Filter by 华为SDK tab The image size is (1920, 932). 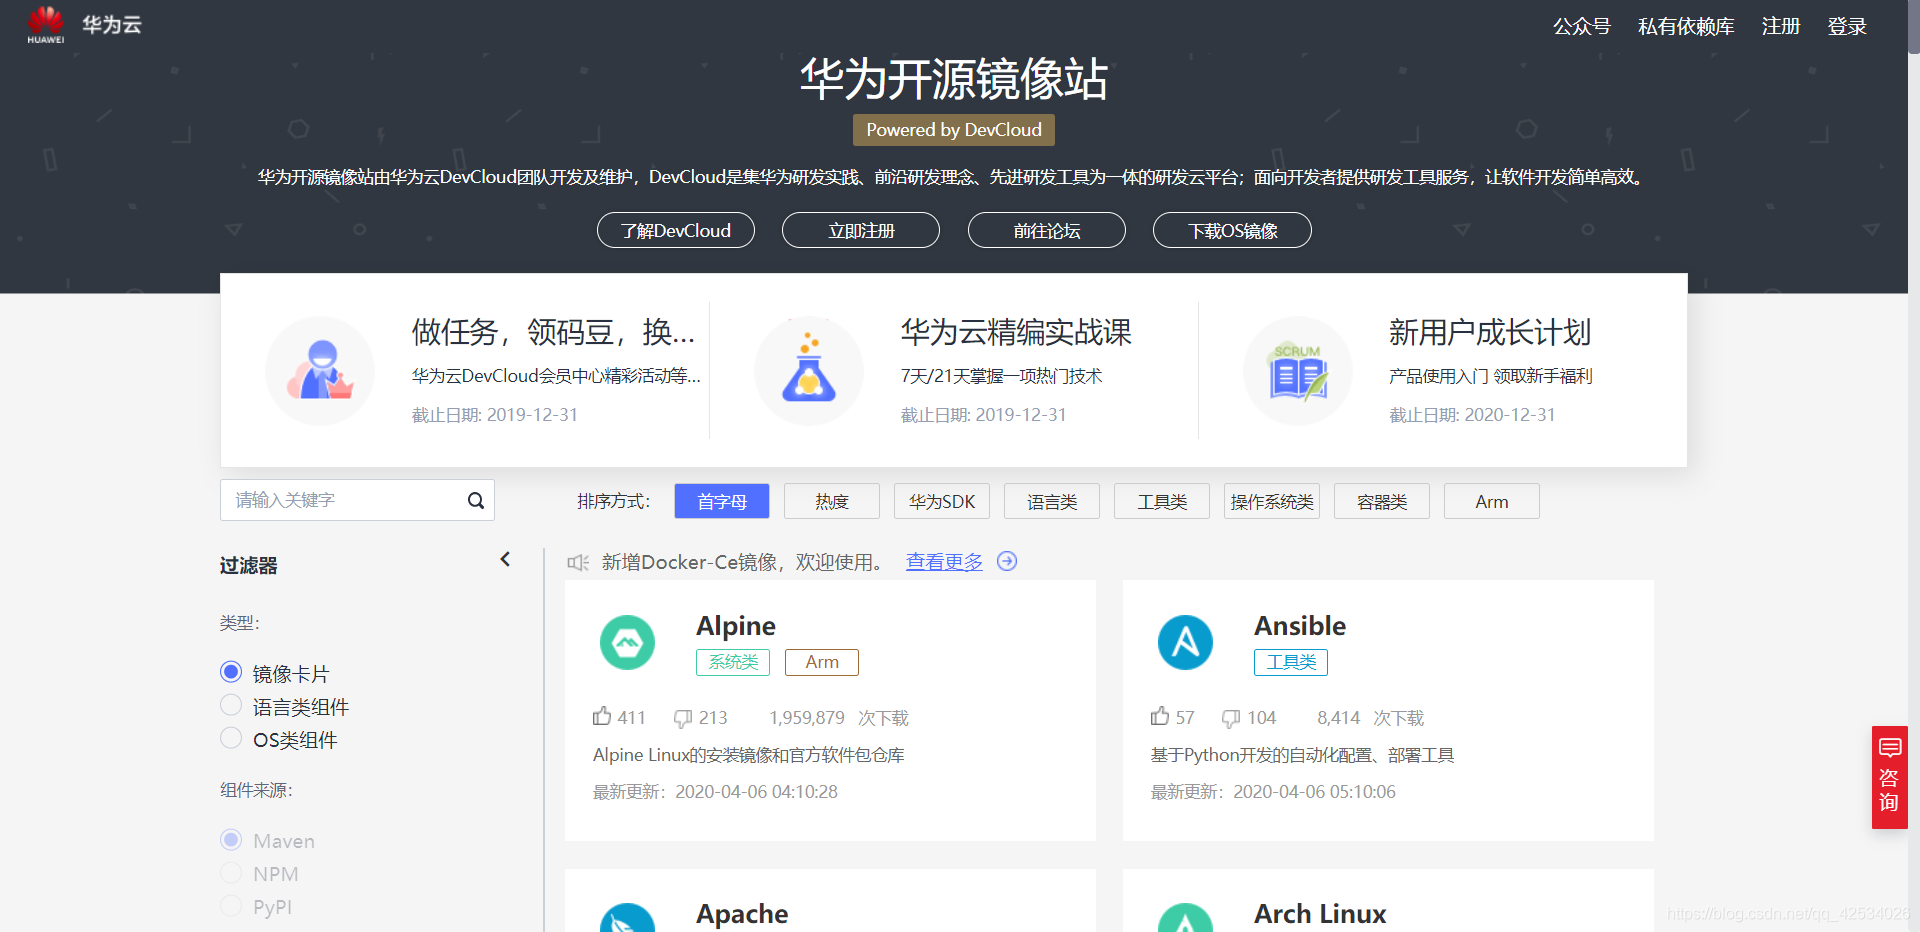tap(942, 501)
